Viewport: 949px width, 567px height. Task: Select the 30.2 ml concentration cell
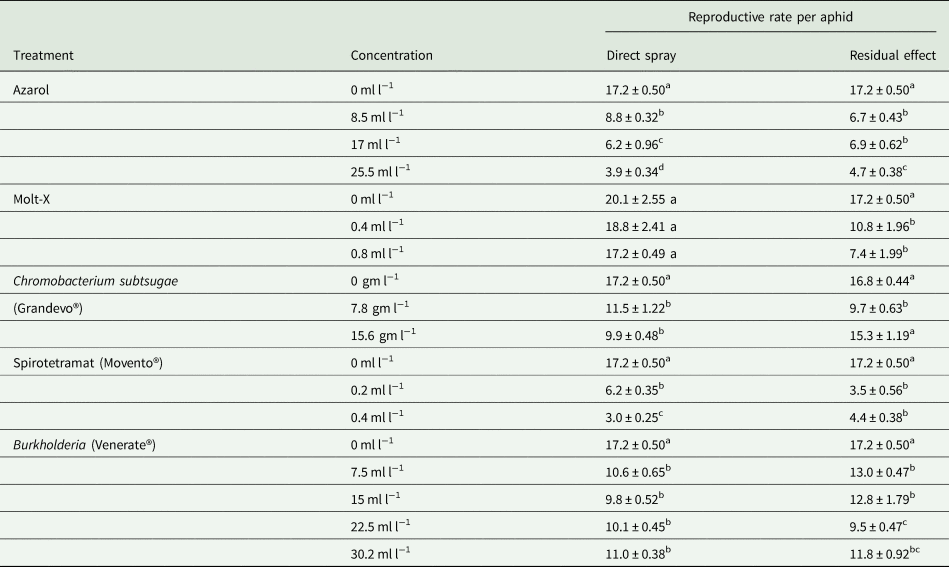(x=380, y=554)
